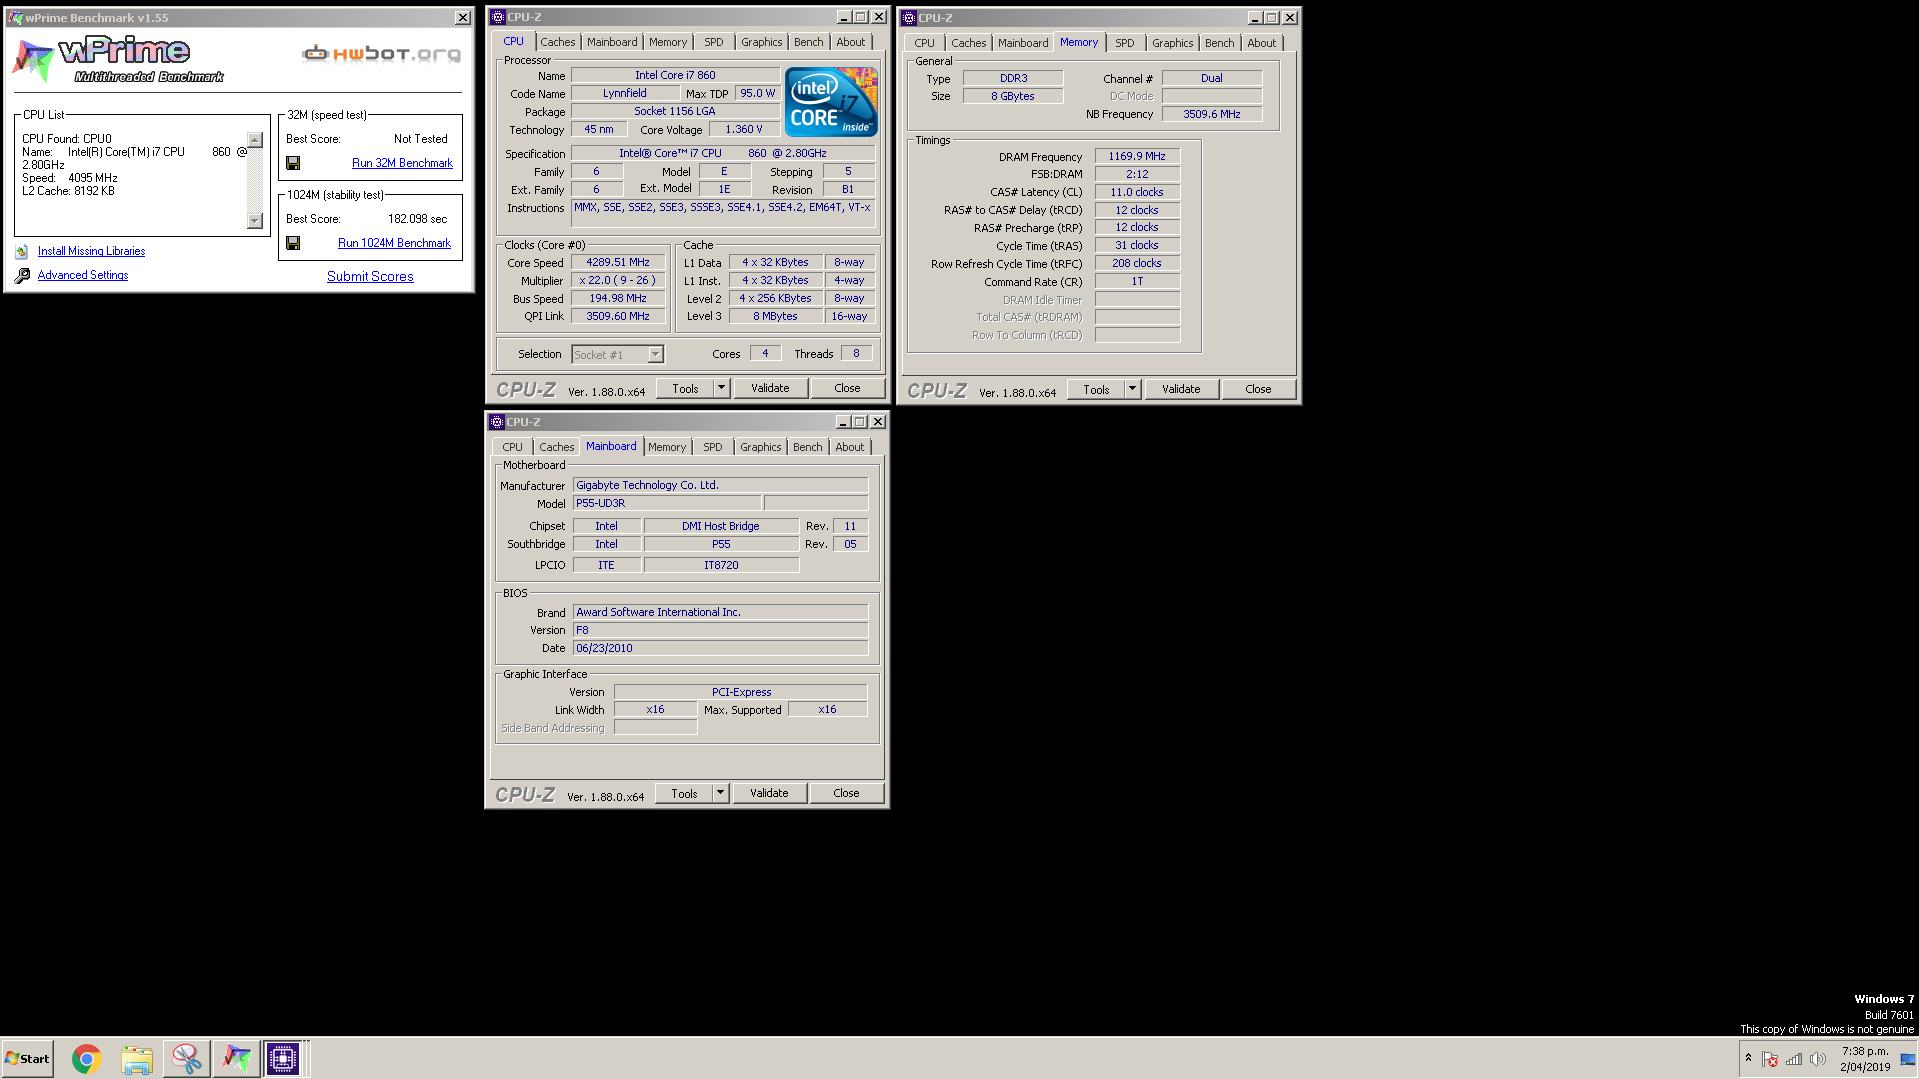Show hidden tray icons arrow

tap(1748, 1058)
